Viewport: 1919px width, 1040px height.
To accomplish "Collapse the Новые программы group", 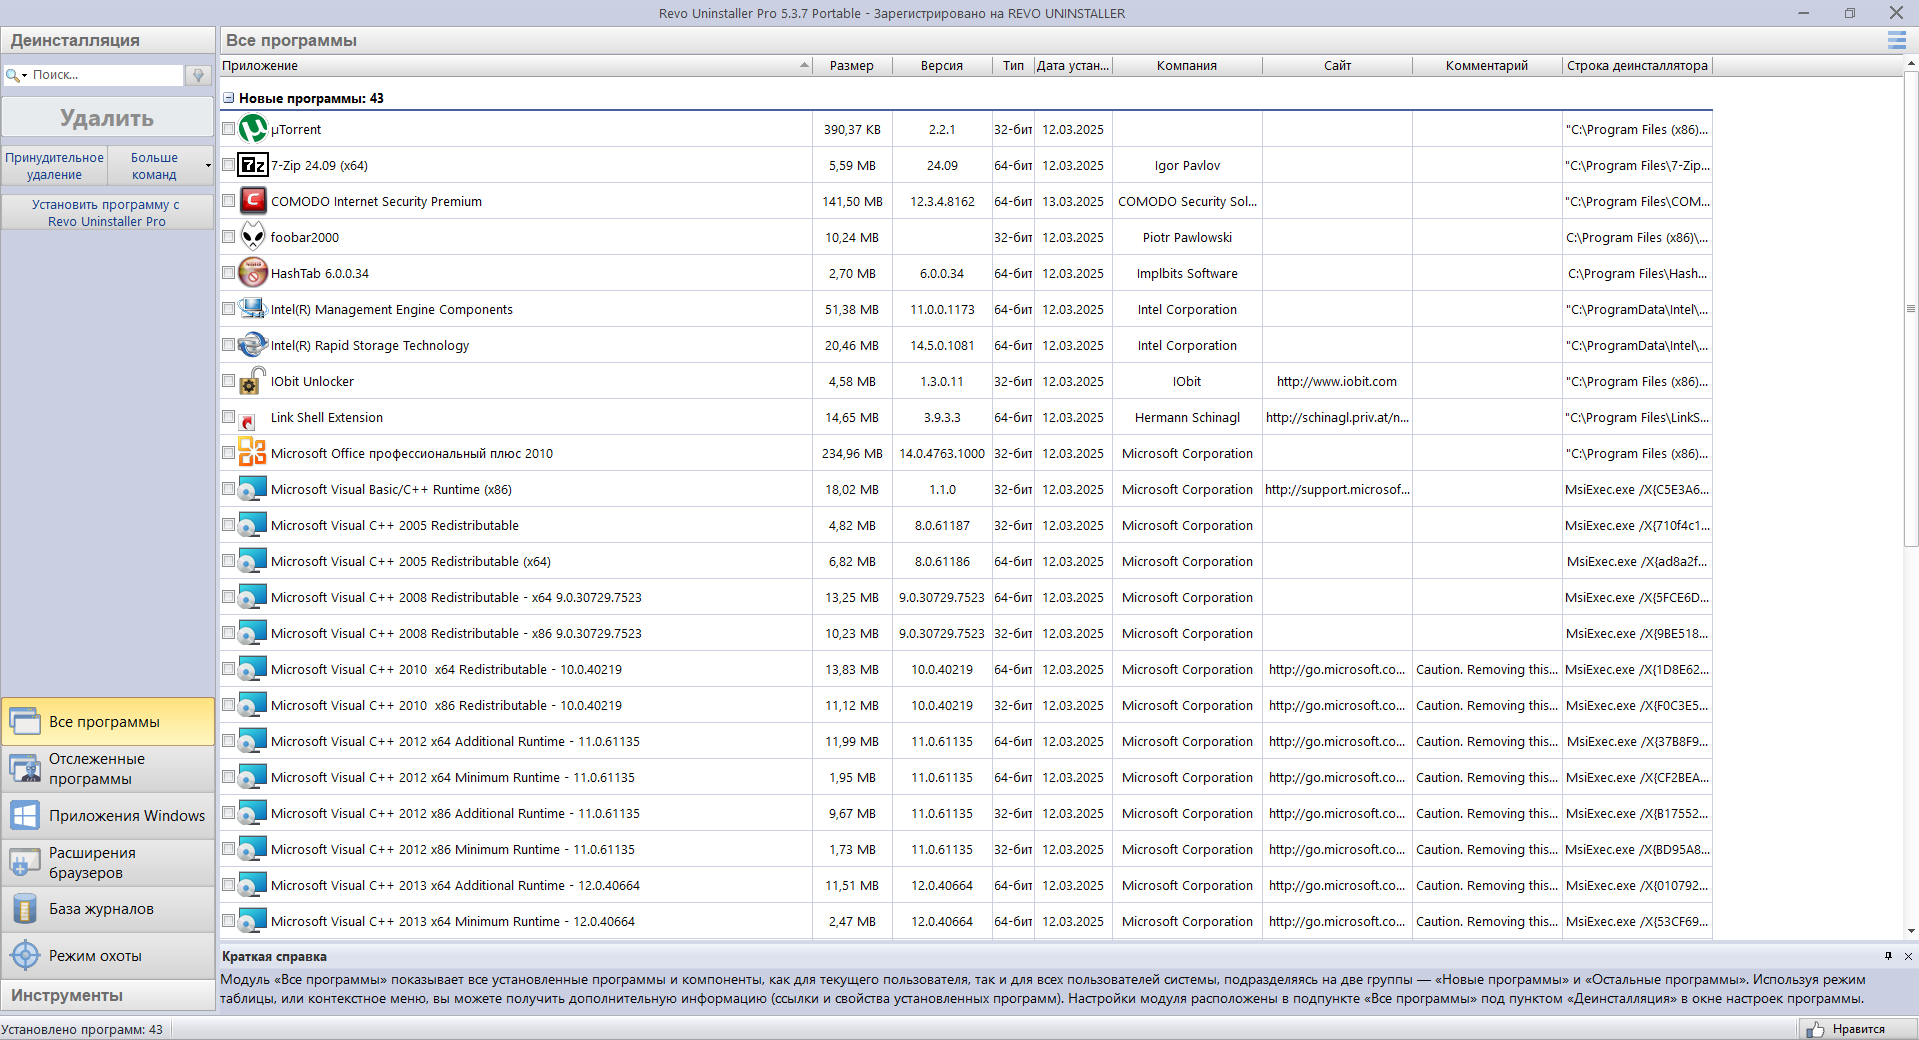I will point(228,98).
